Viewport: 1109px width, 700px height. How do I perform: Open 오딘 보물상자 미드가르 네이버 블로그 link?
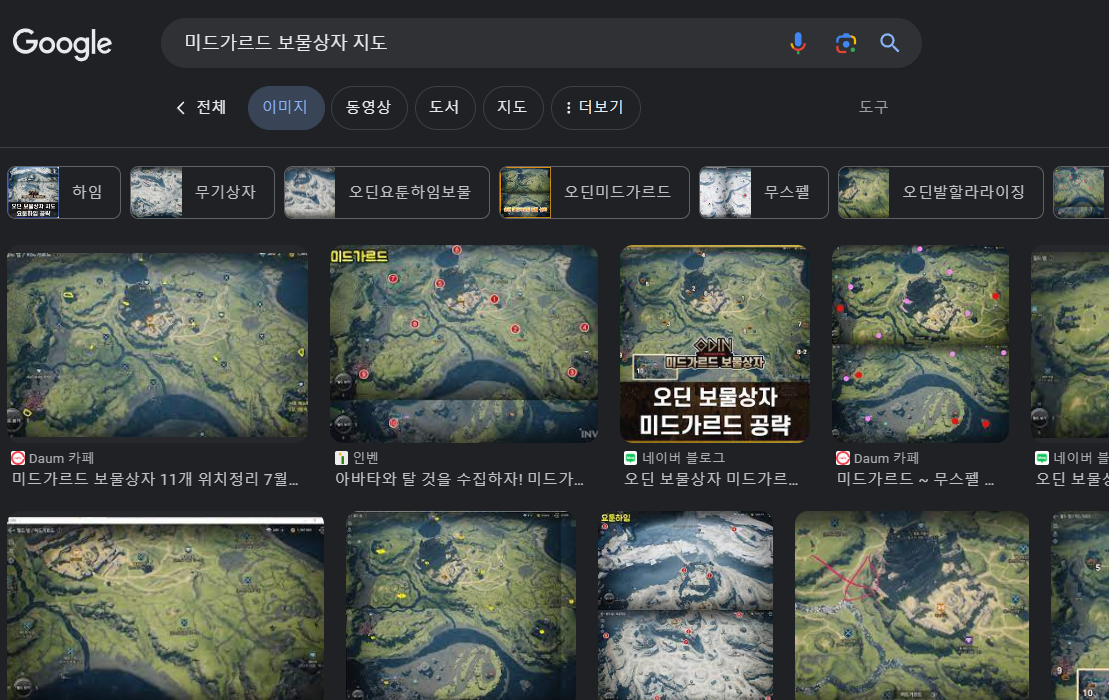(711, 479)
